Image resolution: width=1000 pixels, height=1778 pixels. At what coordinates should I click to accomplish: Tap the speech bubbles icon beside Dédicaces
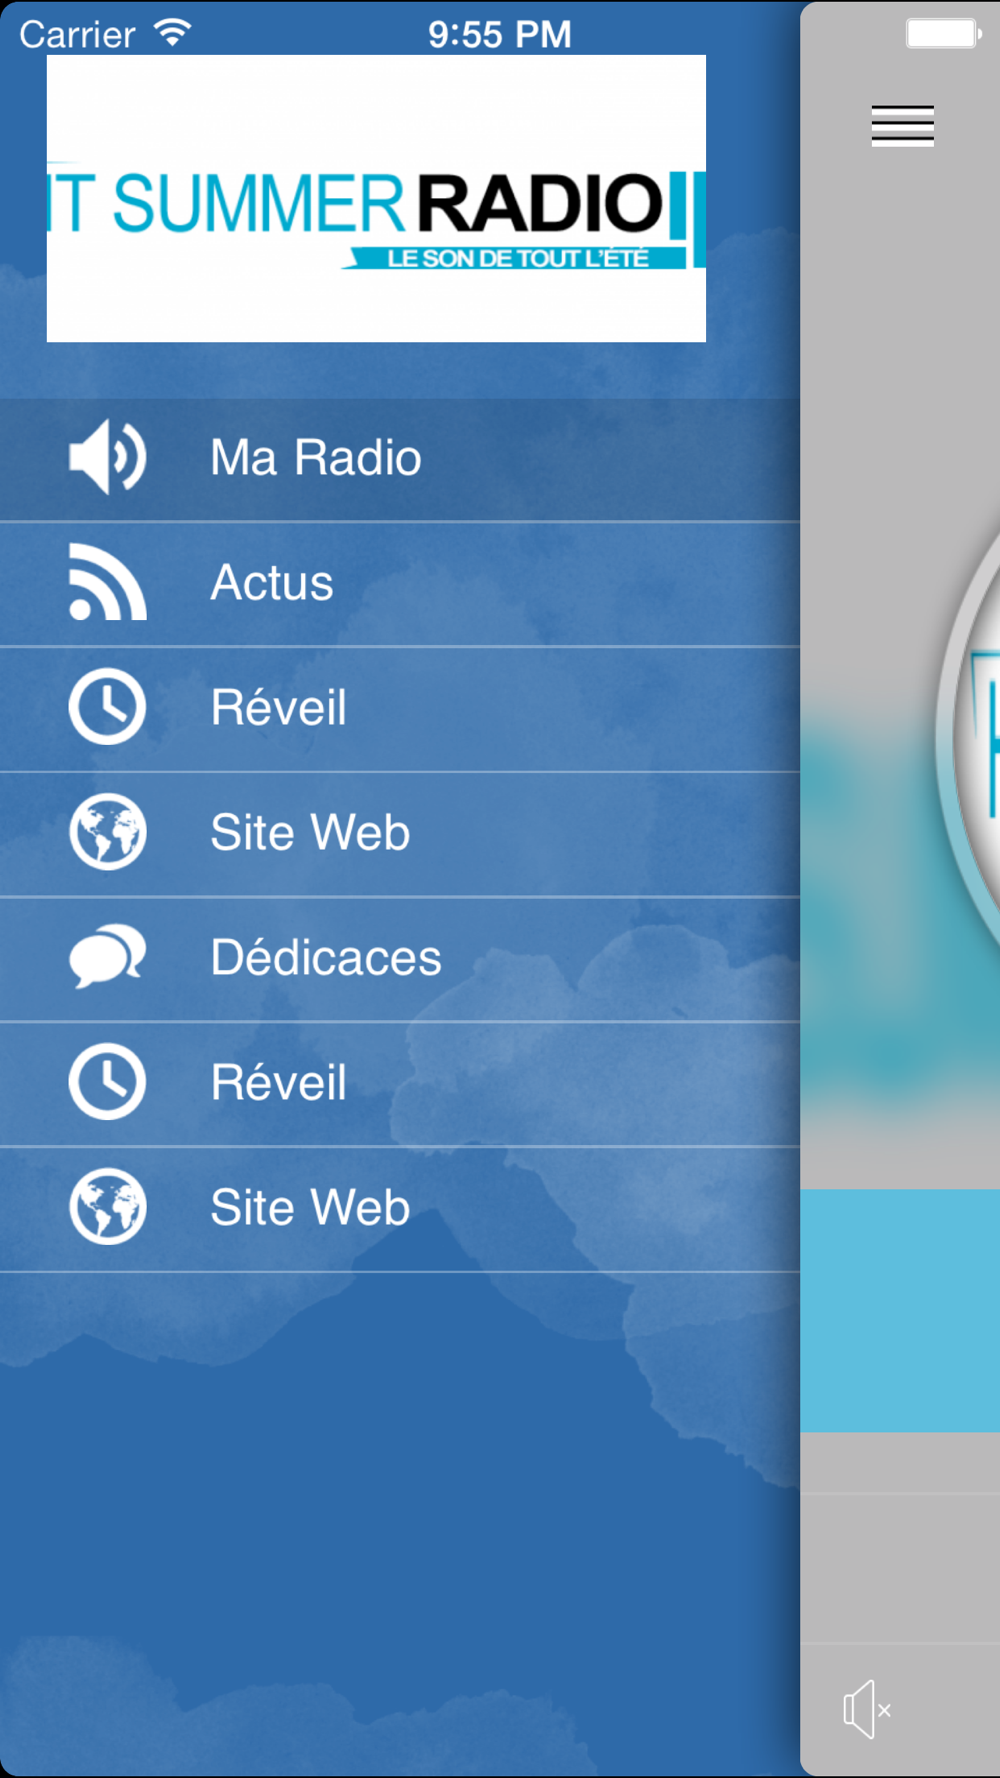pos(107,957)
